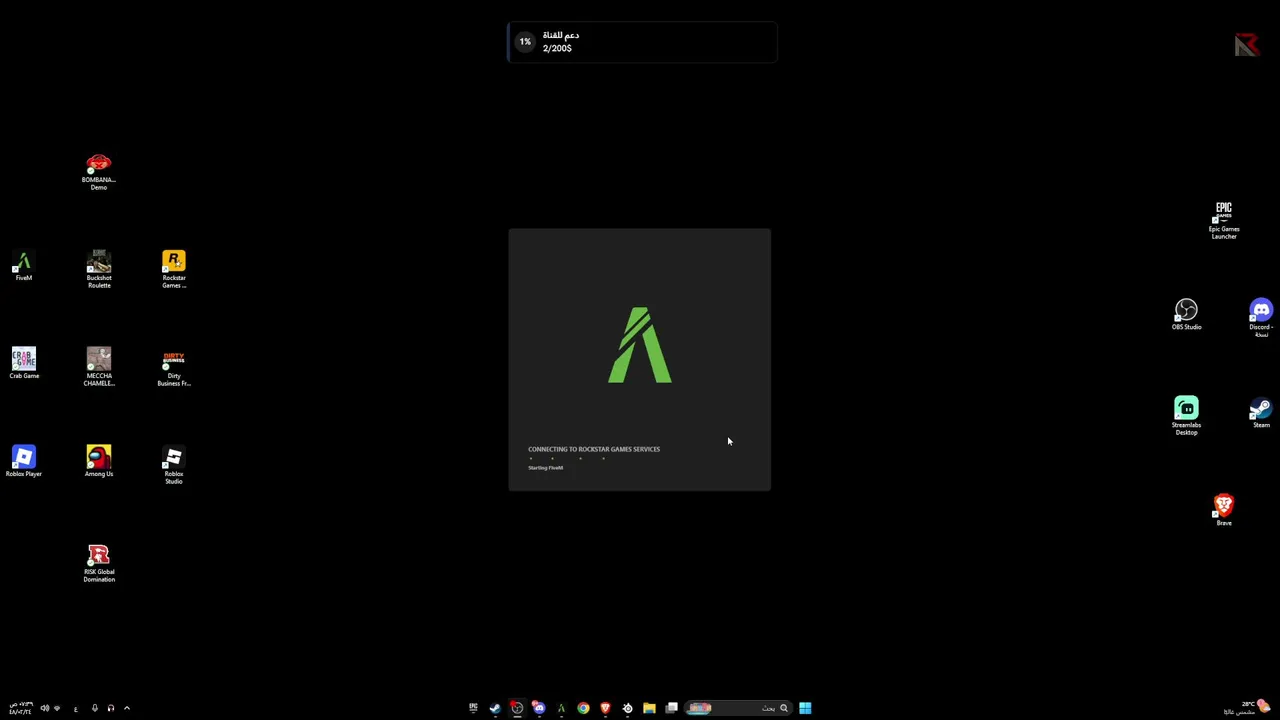
Task: Open Discord from the taskbar
Action: (539, 708)
